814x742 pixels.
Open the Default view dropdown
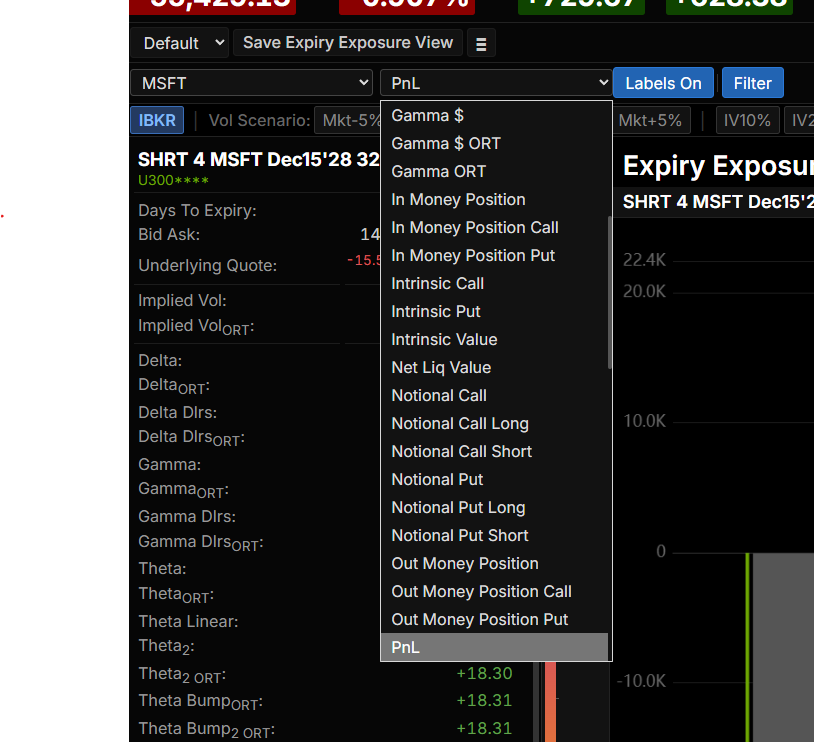point(180,43)
